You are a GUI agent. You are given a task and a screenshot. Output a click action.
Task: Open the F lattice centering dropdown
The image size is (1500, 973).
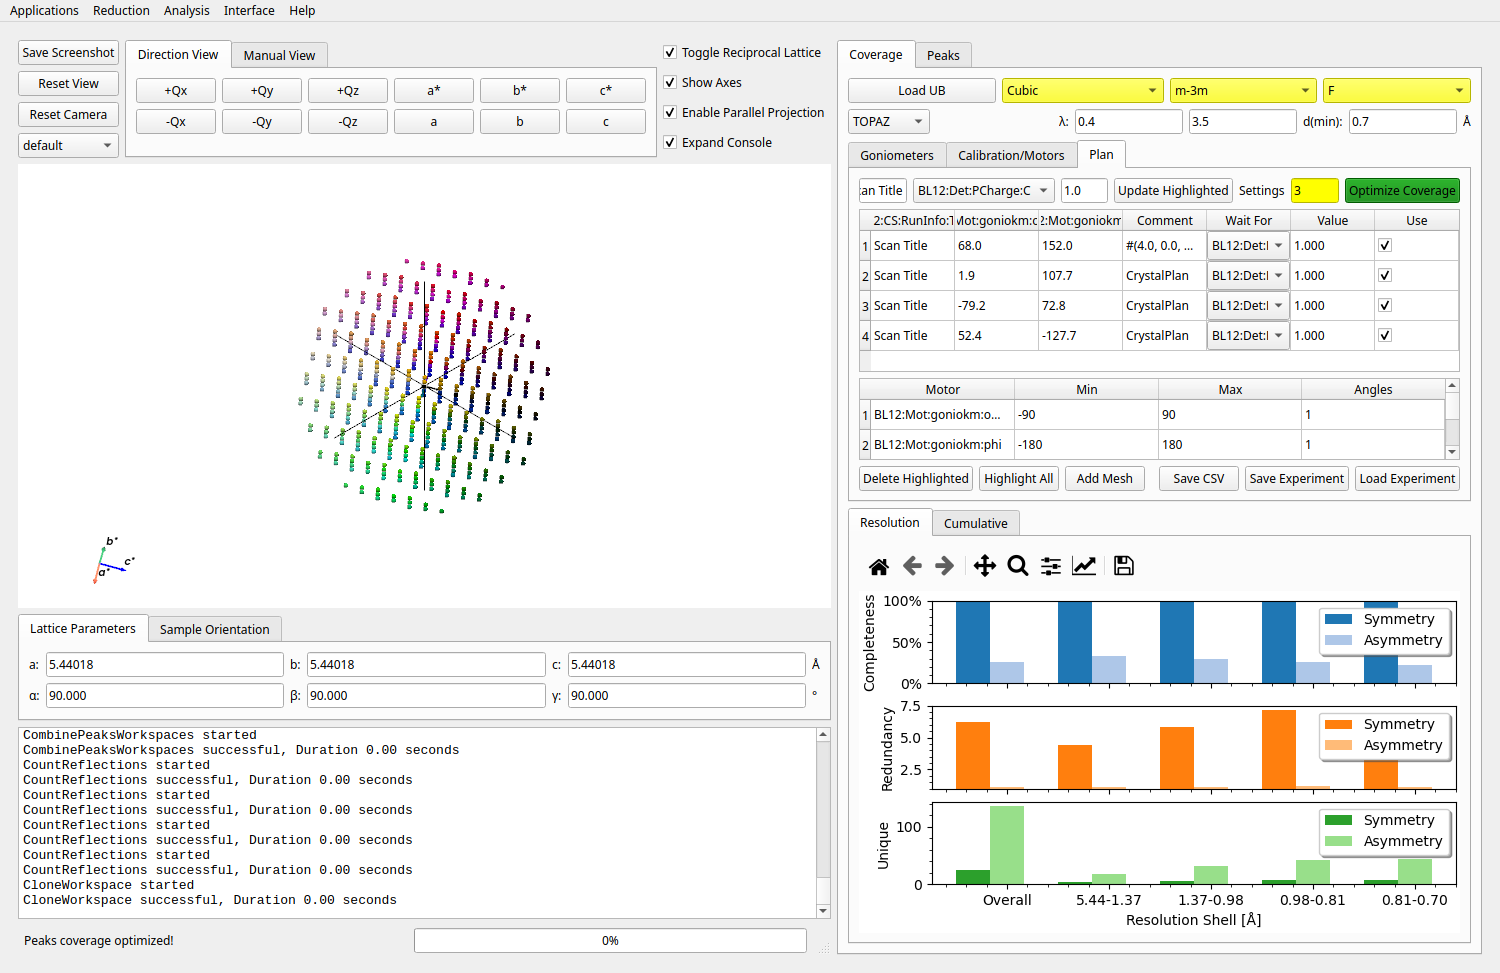tap(1396, 90)
